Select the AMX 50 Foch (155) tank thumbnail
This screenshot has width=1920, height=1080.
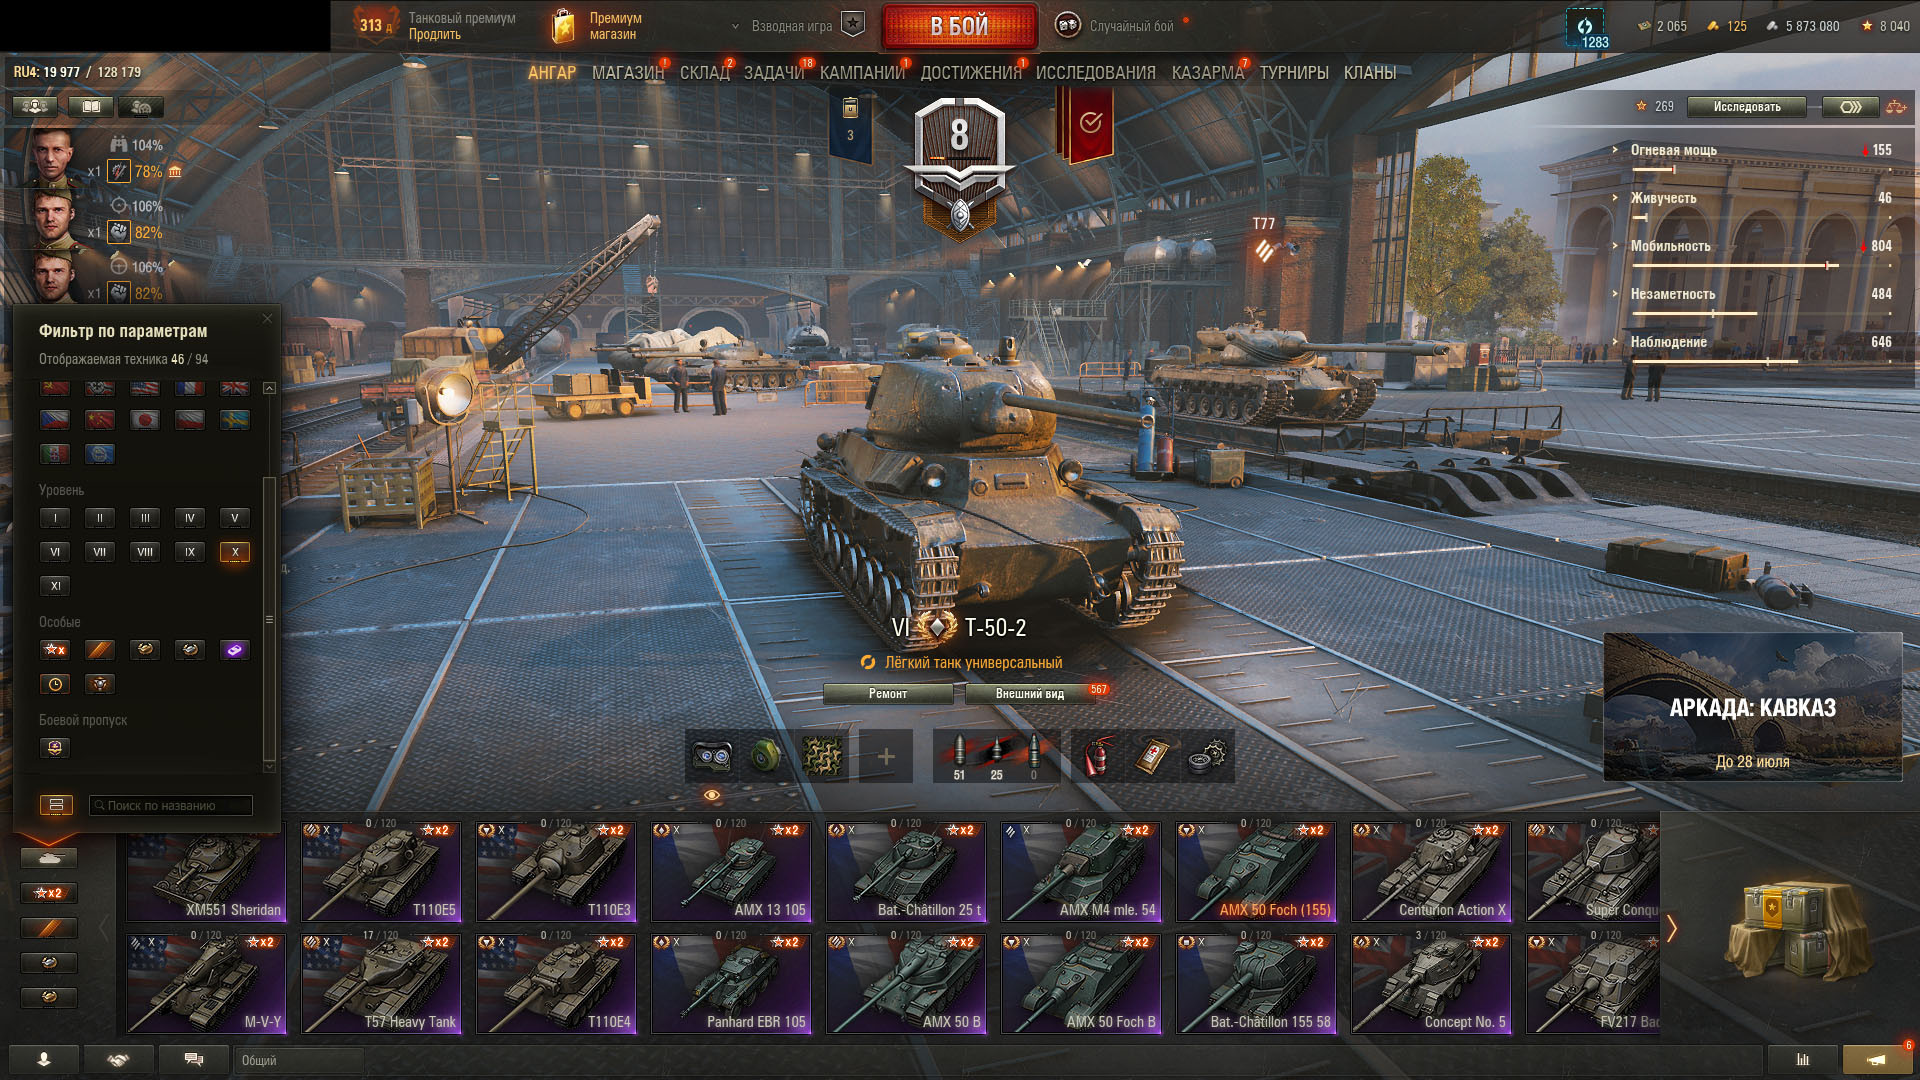coord(1256,872)
